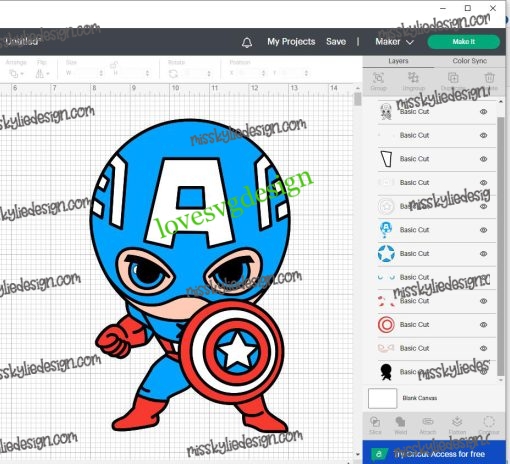Viewport: 510px width, 464px height.
Task: Select layer with skin-tone mask thumbnail
Action: pos(436,348)
